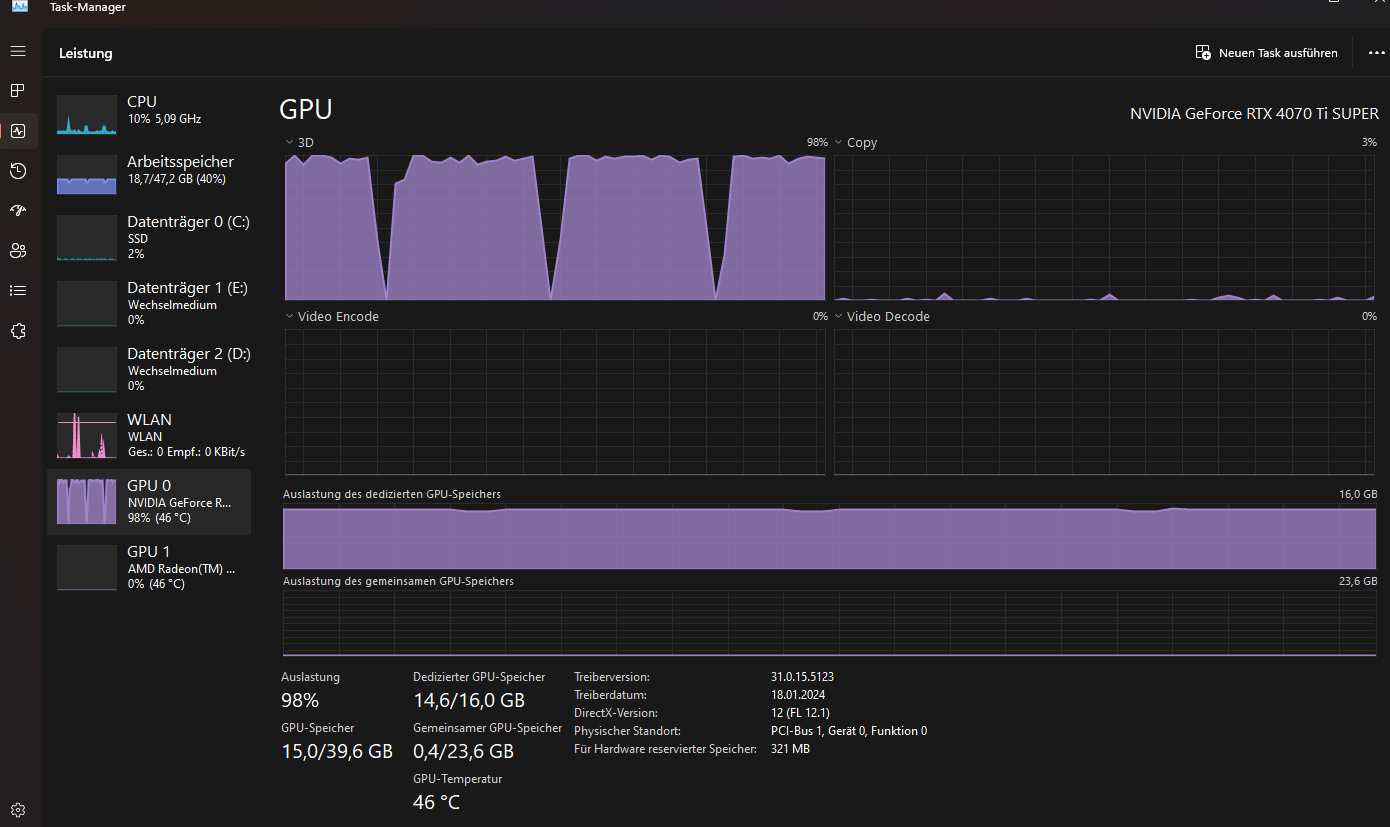
Task: Select the WLAN network entry
Action: [149, 435]
